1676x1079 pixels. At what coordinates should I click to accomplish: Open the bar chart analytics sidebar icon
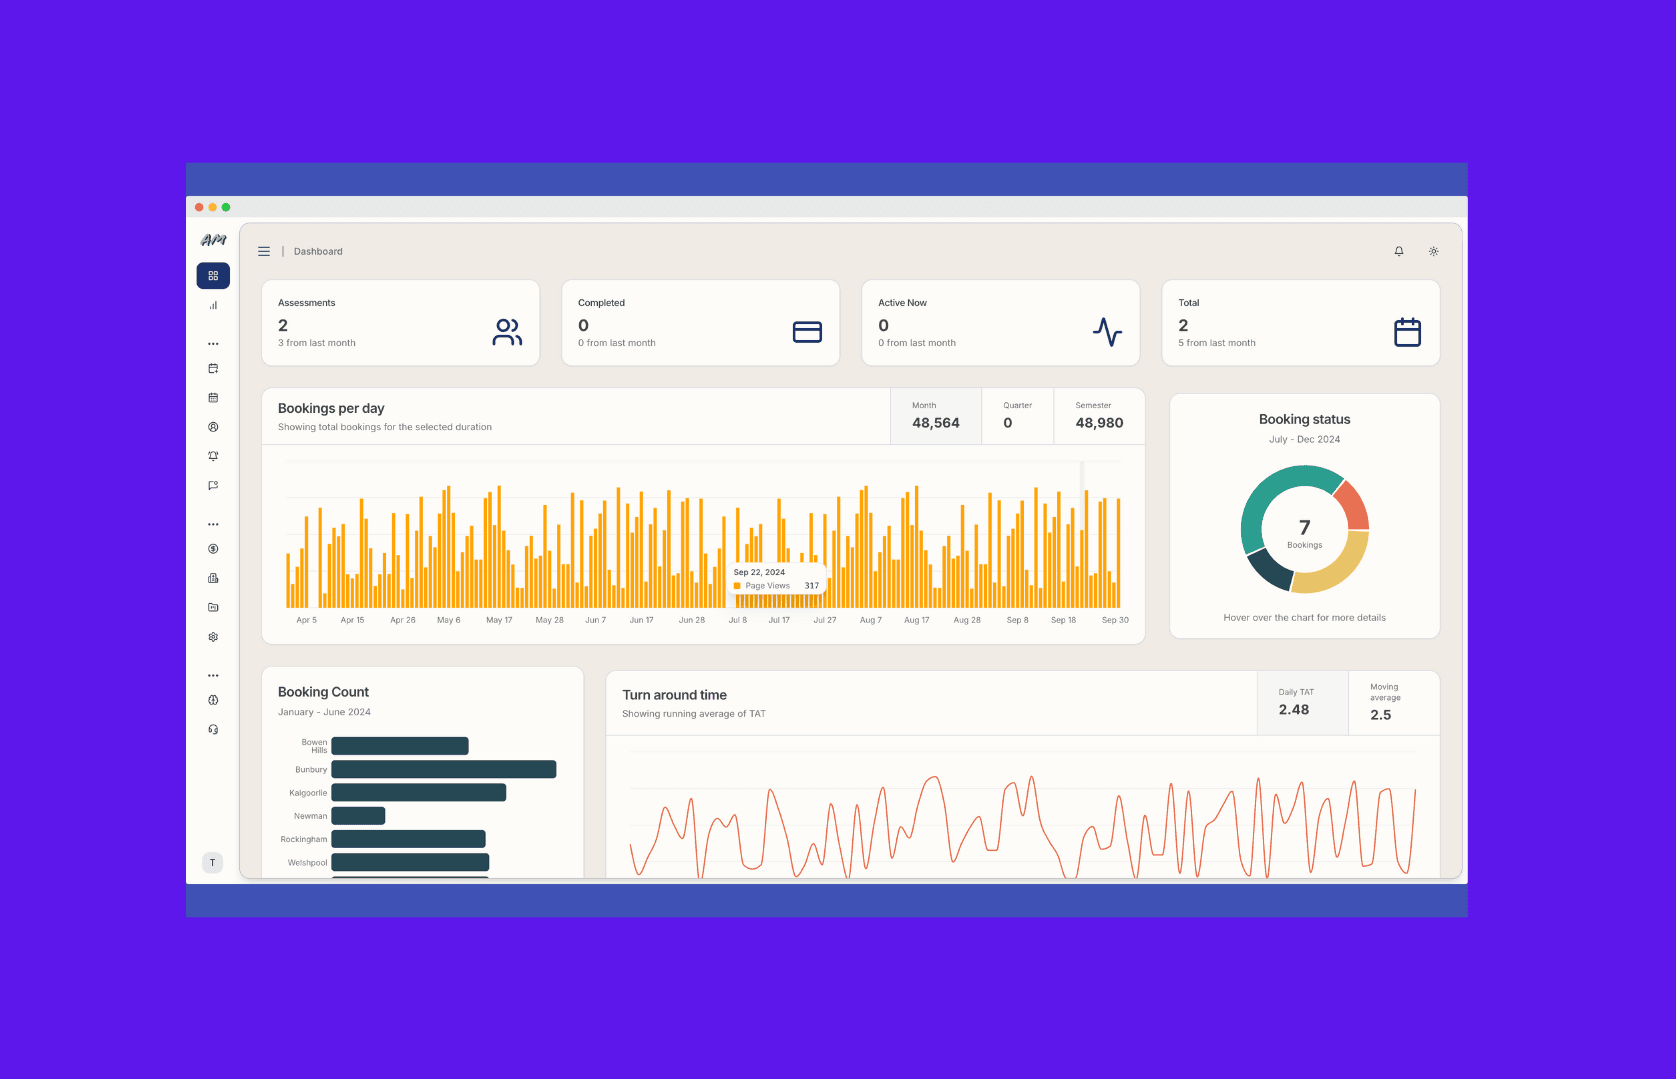pos(213,306)
